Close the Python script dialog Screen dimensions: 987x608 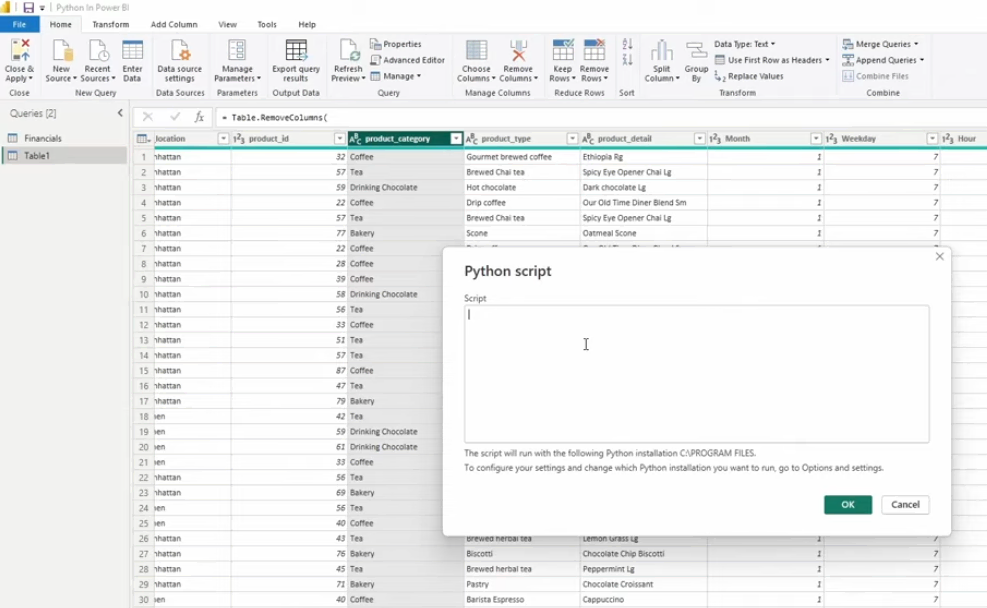click(939, 256)
